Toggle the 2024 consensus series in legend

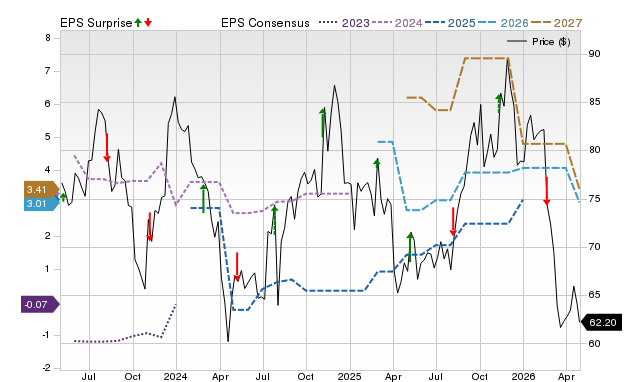pos(397,23)
